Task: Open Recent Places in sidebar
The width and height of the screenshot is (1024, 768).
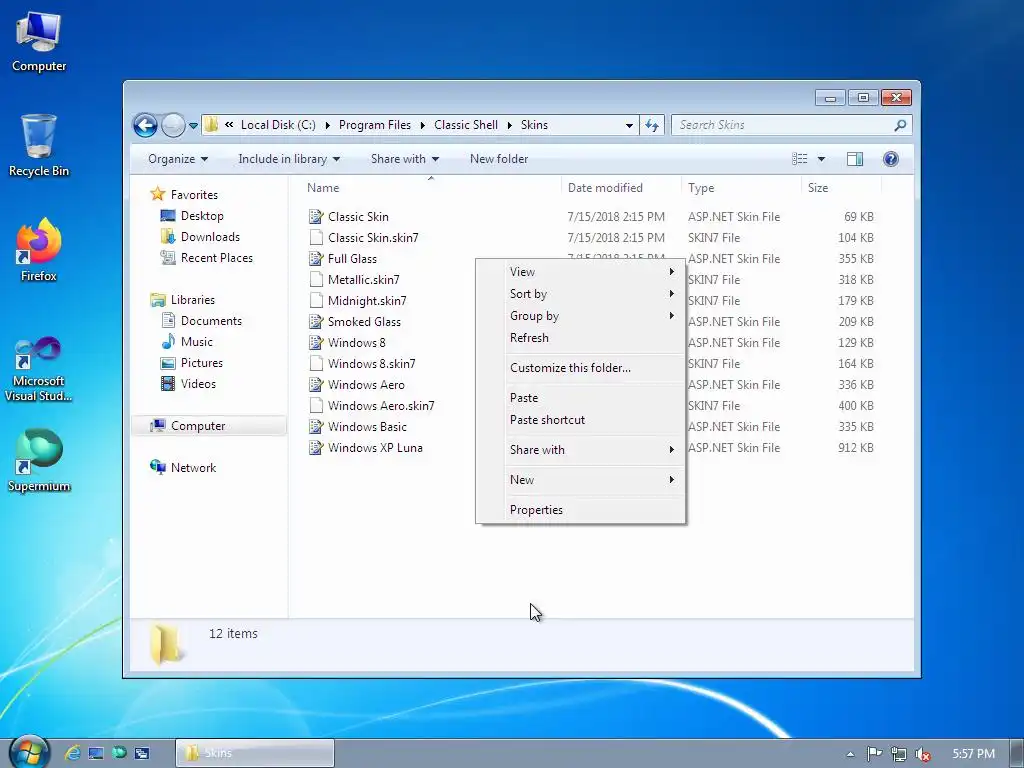Action: [x=216, y=257]
